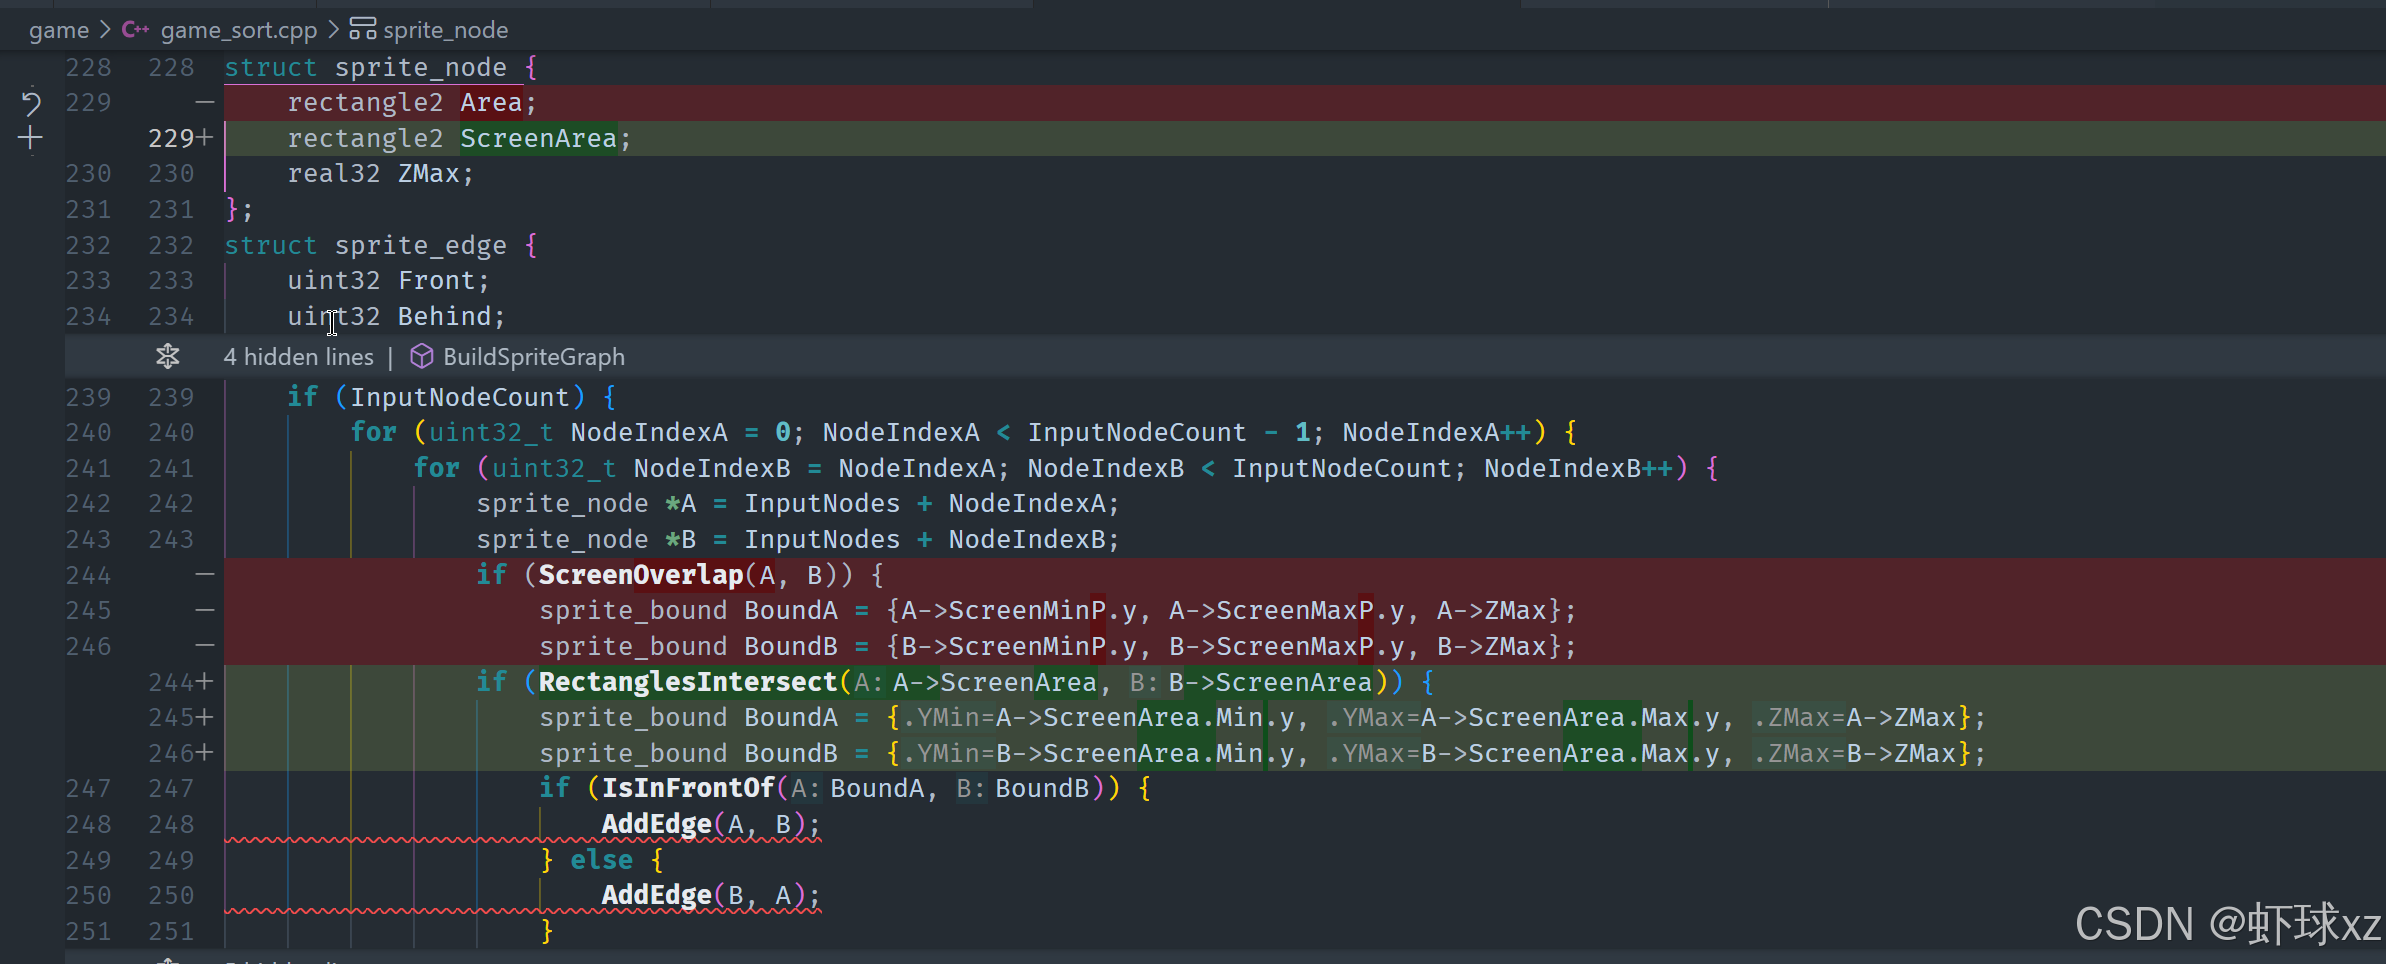Click the C++ file icon in breadcrumb

pos(135,30)
